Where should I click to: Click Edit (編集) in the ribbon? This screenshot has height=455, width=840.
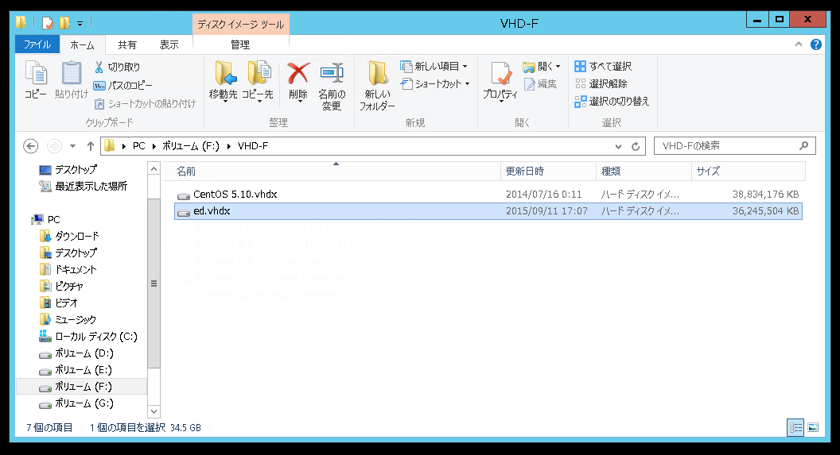[541, 84]
